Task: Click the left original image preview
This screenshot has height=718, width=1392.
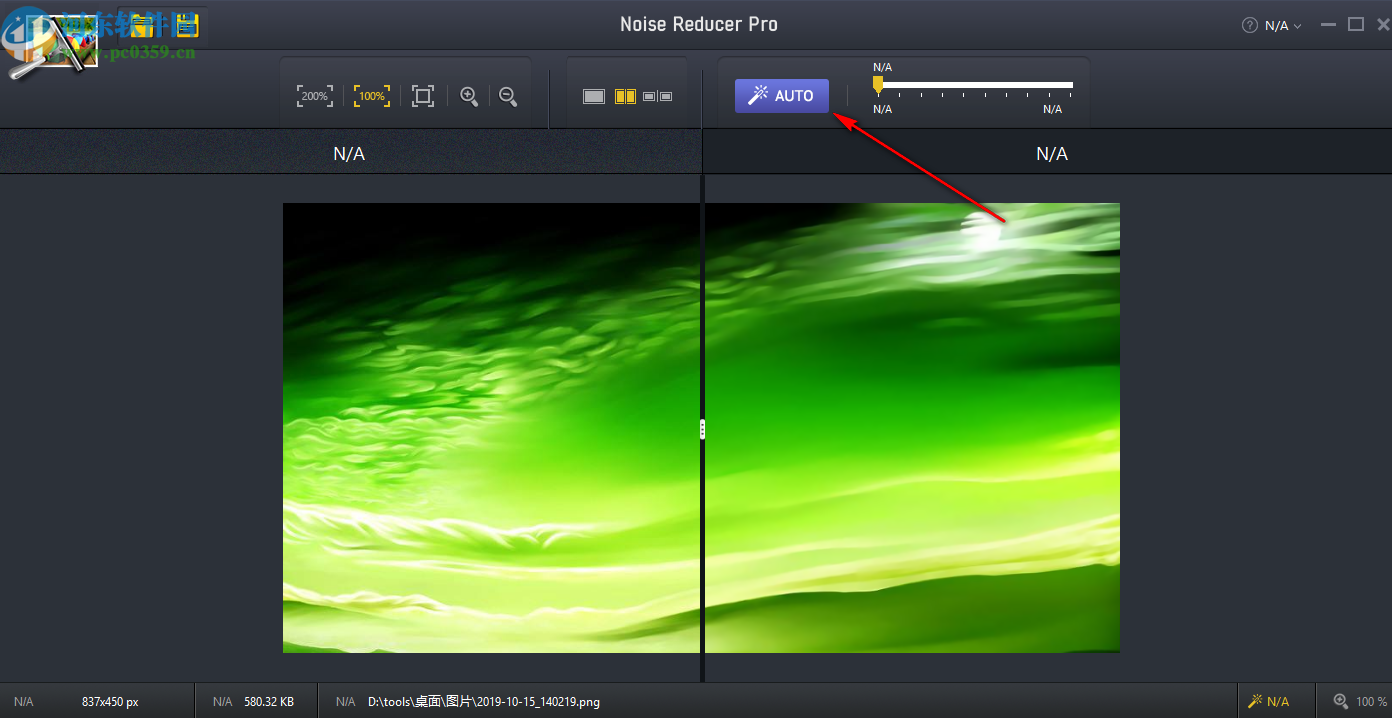Action: (491, 428)
